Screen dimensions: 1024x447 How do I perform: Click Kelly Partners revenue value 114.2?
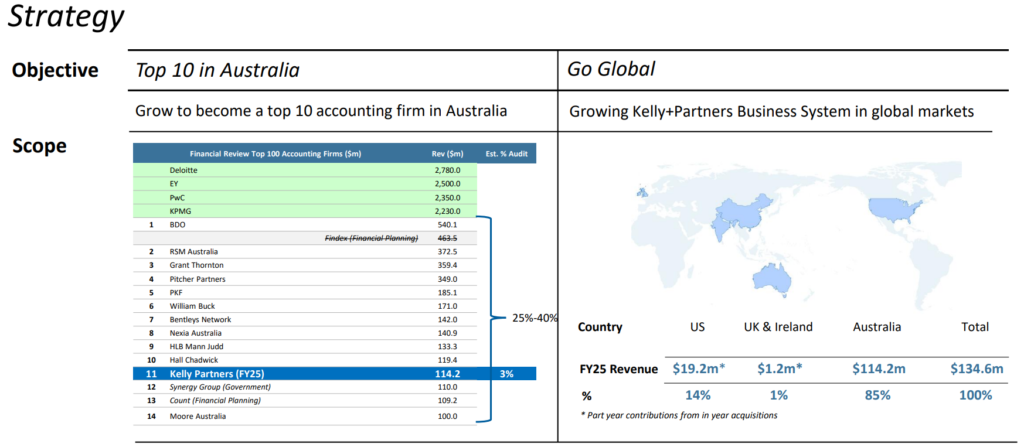(448, 374)
